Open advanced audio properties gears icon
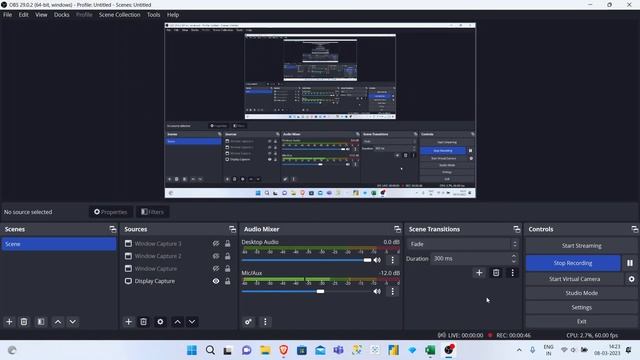Viewport: 640px width, 360px height. [x=248, y=322]
